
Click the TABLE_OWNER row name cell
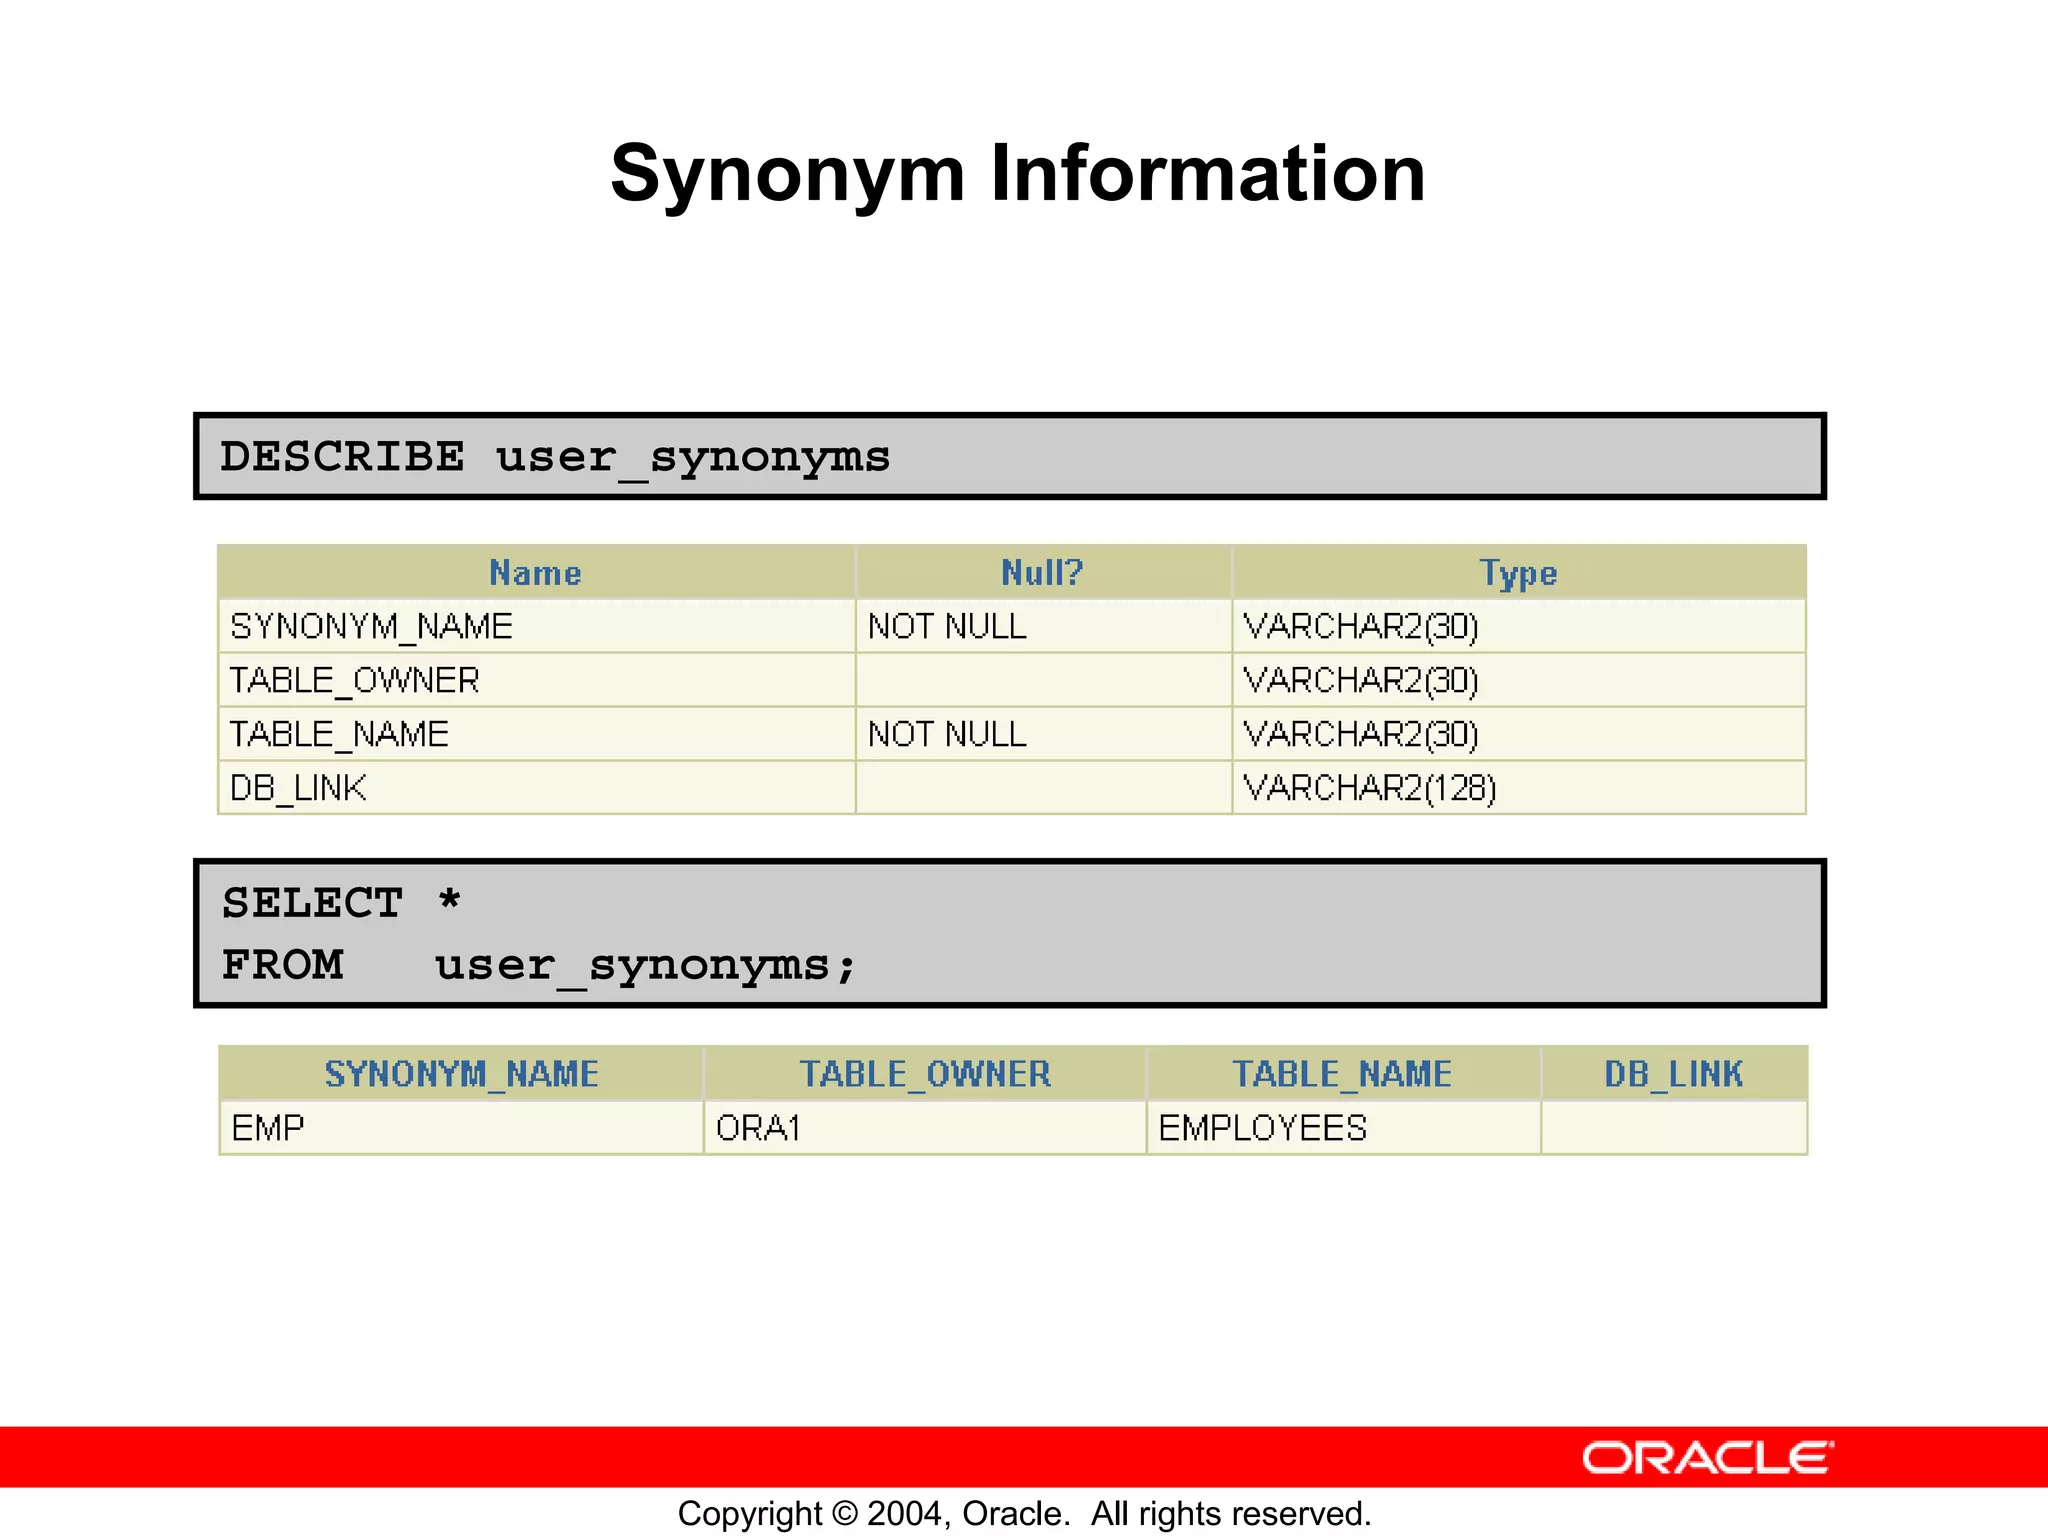(x=355, y=681)
